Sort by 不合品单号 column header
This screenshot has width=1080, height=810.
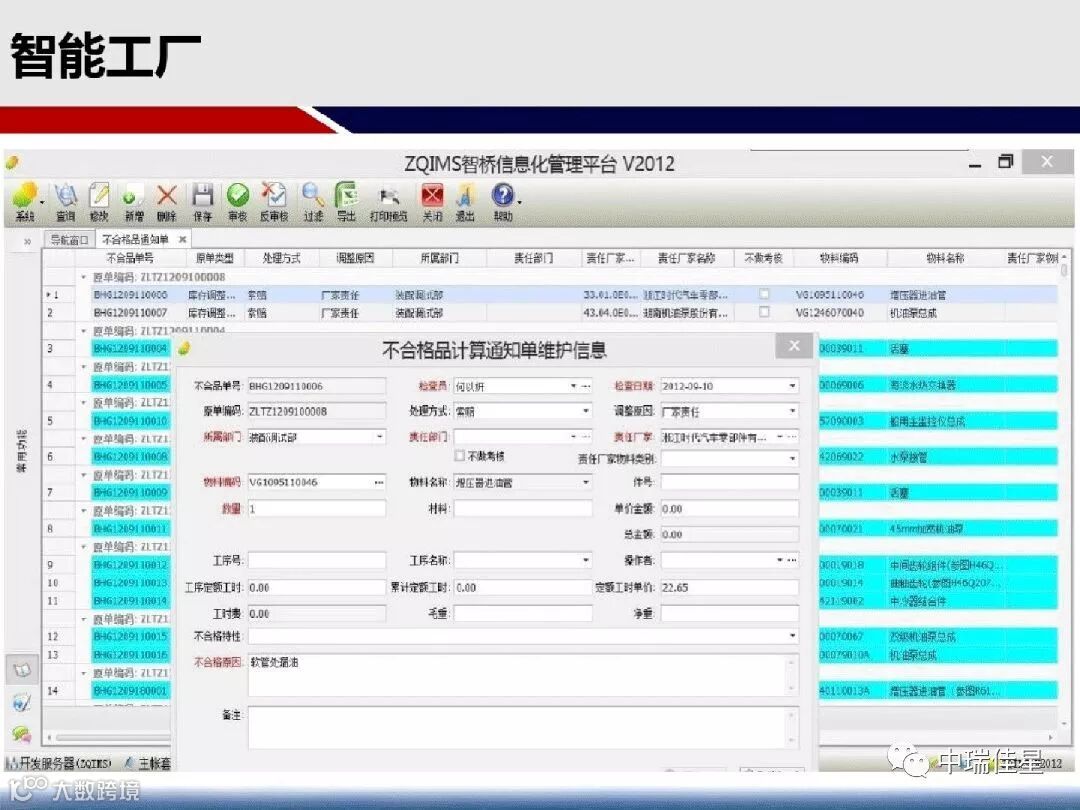tap(130, 258)
